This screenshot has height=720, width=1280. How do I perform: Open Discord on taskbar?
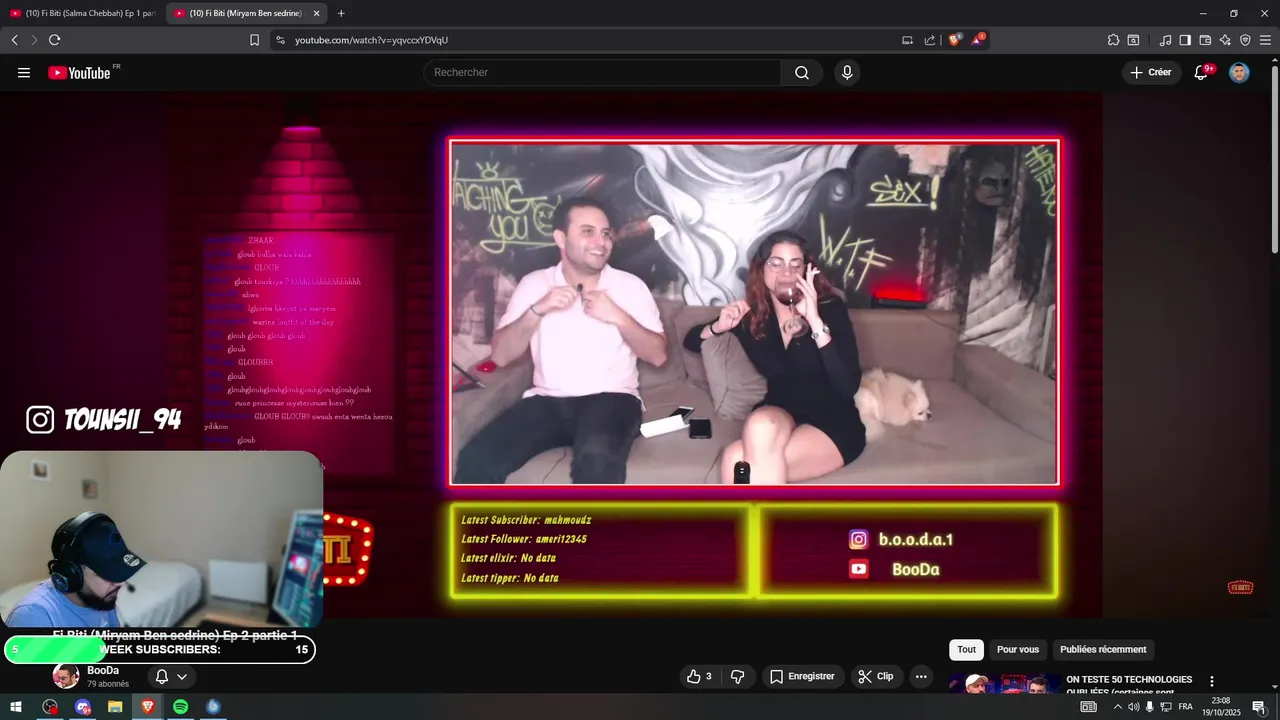83,707
